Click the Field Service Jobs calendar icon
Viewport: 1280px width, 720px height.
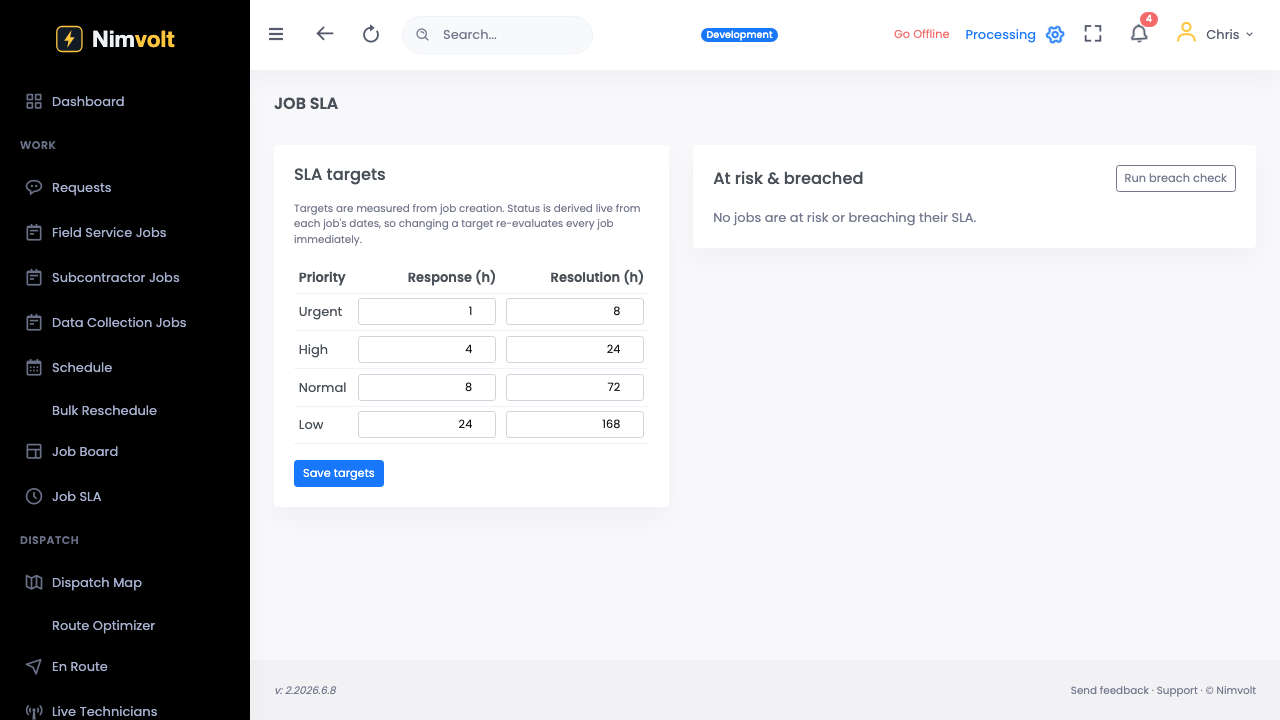pyautogui.click(x=34, y=232)
